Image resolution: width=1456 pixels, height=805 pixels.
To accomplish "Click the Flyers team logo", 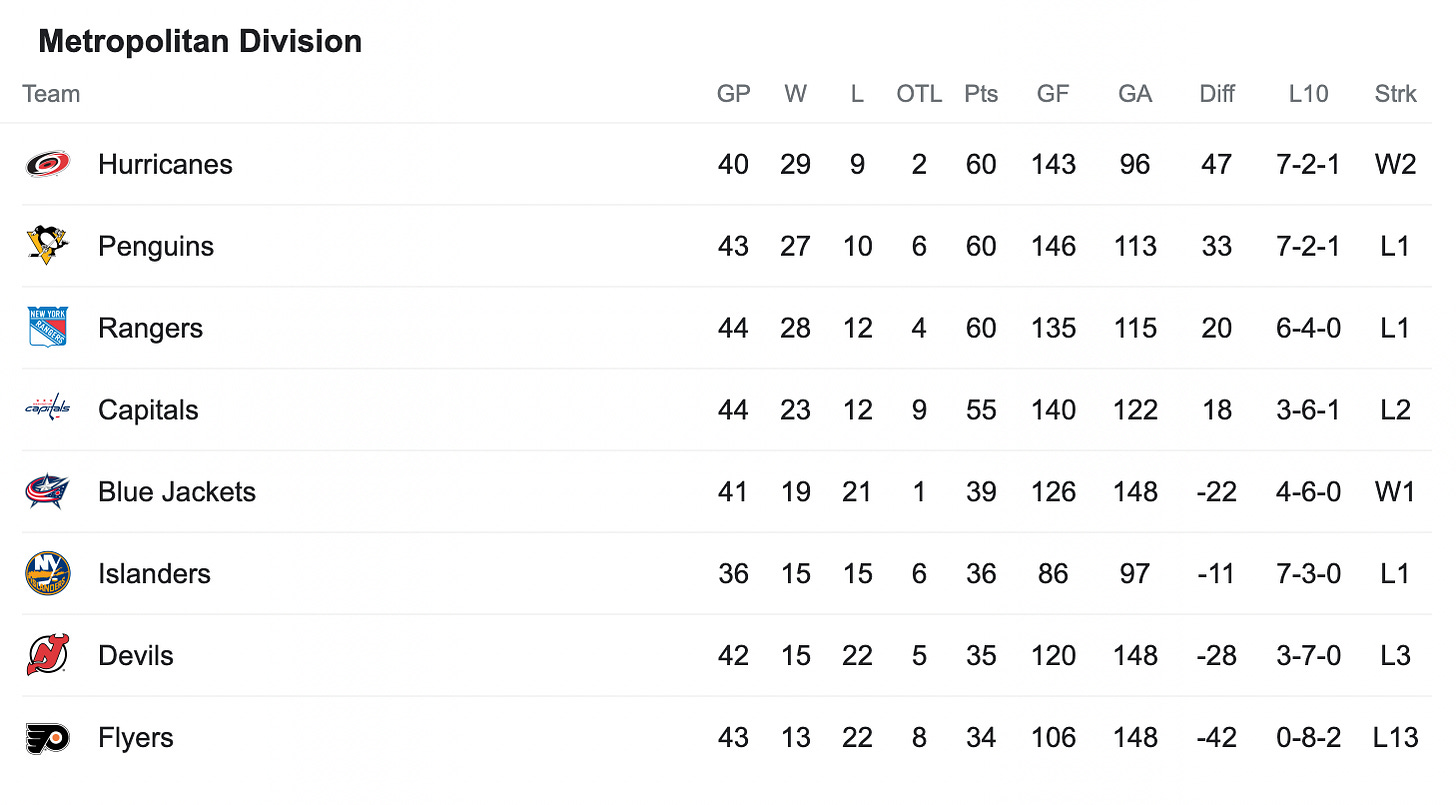I will point(47,738).
